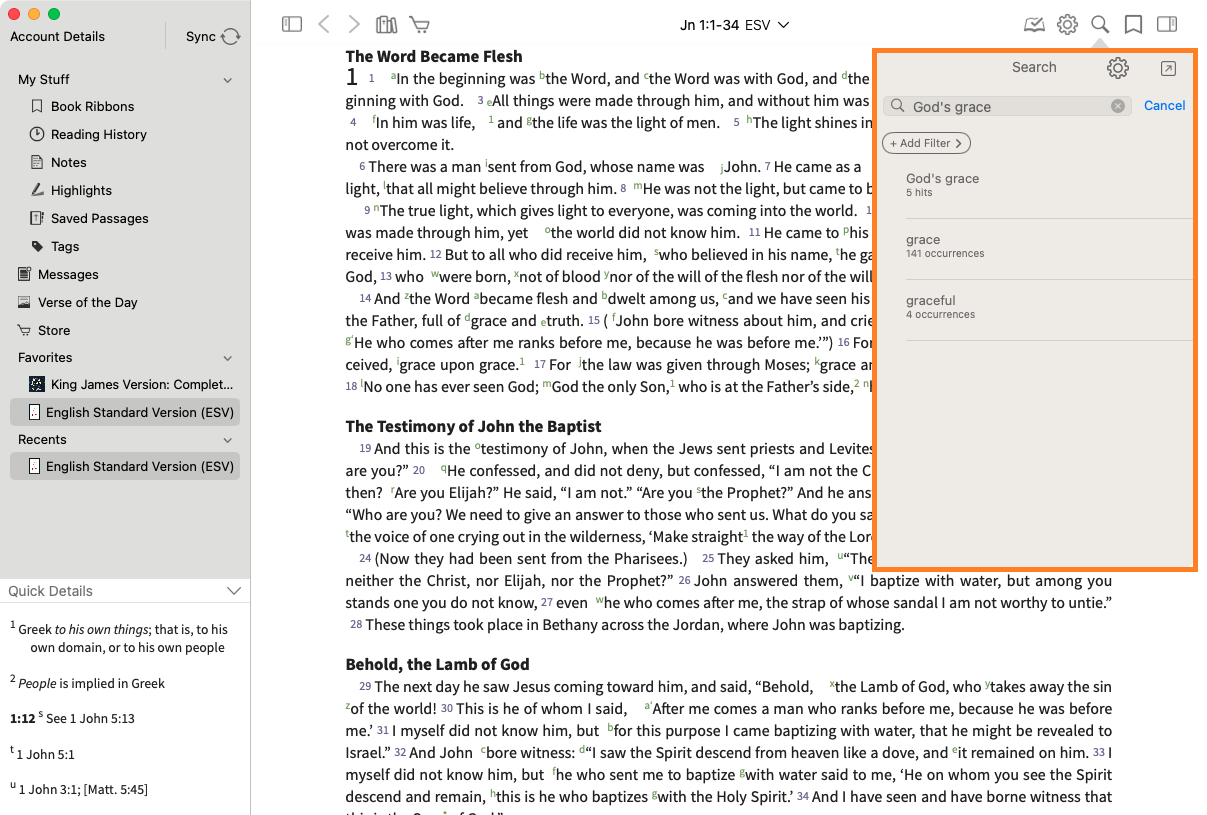Image resolution: width=1207 pixels, height=815 pixels.
Task: Click Cancel in the search panel
Action: click(x=1164, y=106)
